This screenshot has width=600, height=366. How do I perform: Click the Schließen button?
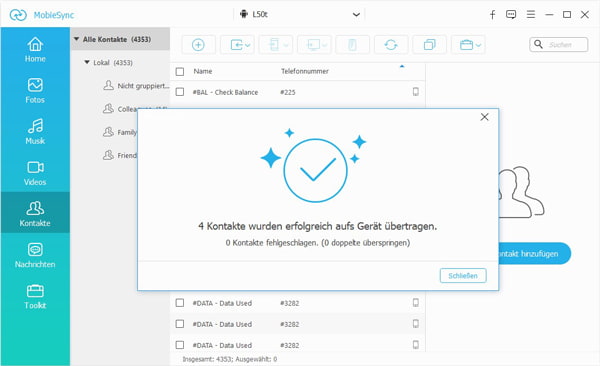[x=463, y=276]
